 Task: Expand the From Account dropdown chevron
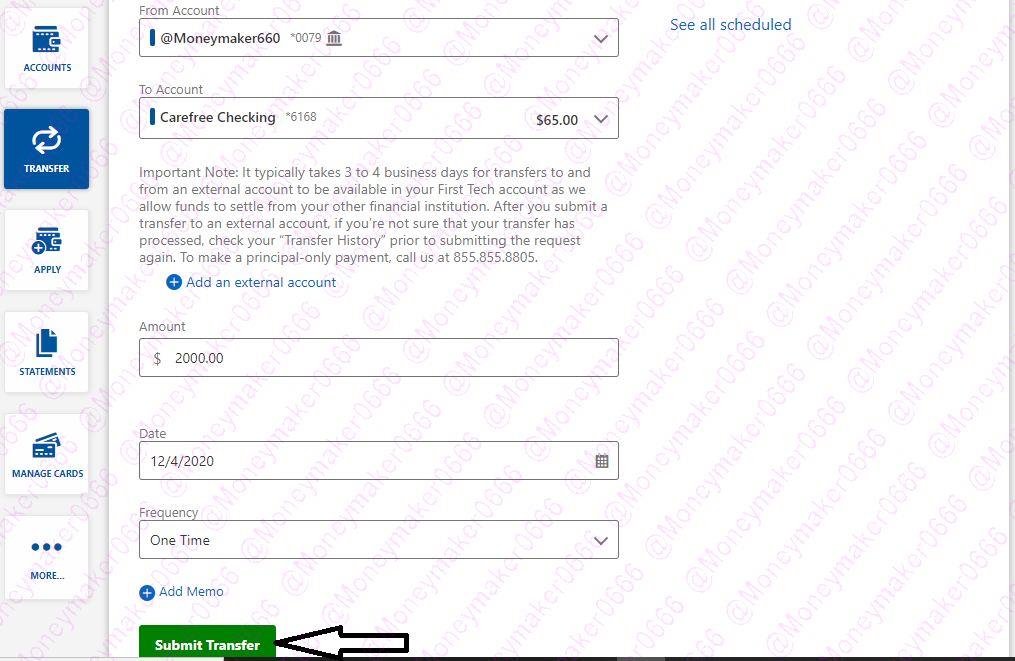pyautogui.click(x=600, y=38)
